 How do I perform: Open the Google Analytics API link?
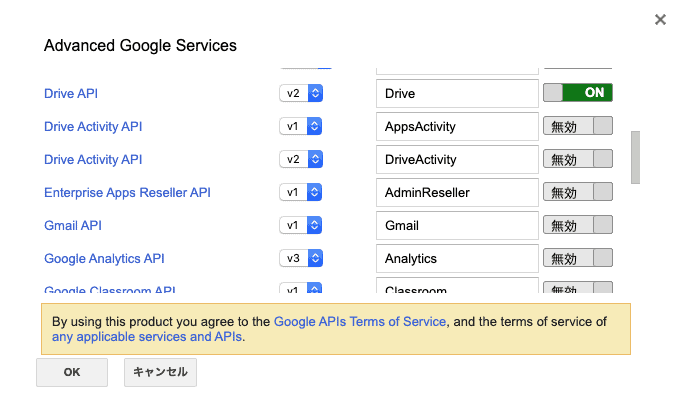point(104,258)
